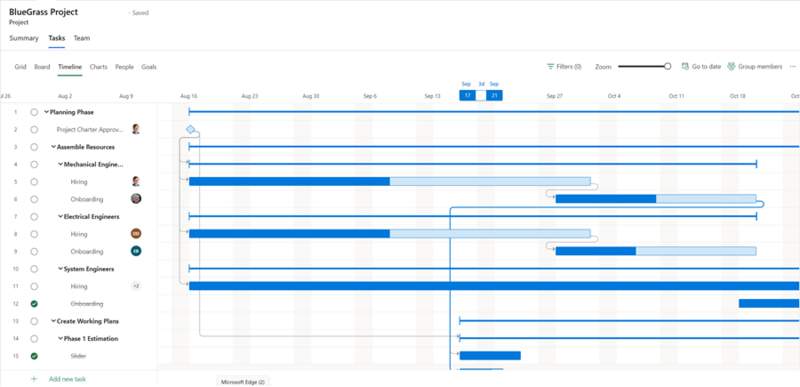Open the more options ellipsis menu
The height and width of the screenshot is (387, 800).
click(792, 66)
